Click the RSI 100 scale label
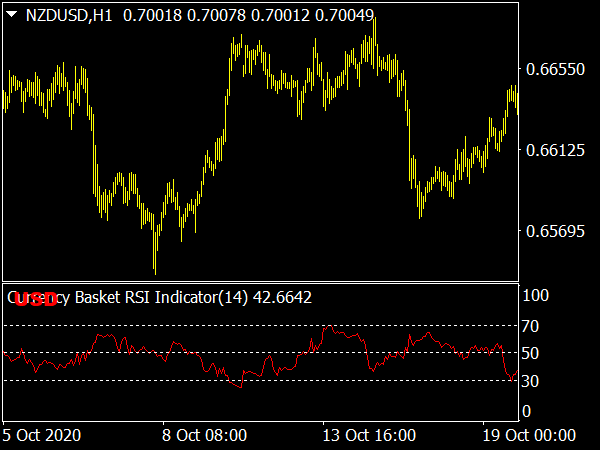 click(x=536, y=295)
